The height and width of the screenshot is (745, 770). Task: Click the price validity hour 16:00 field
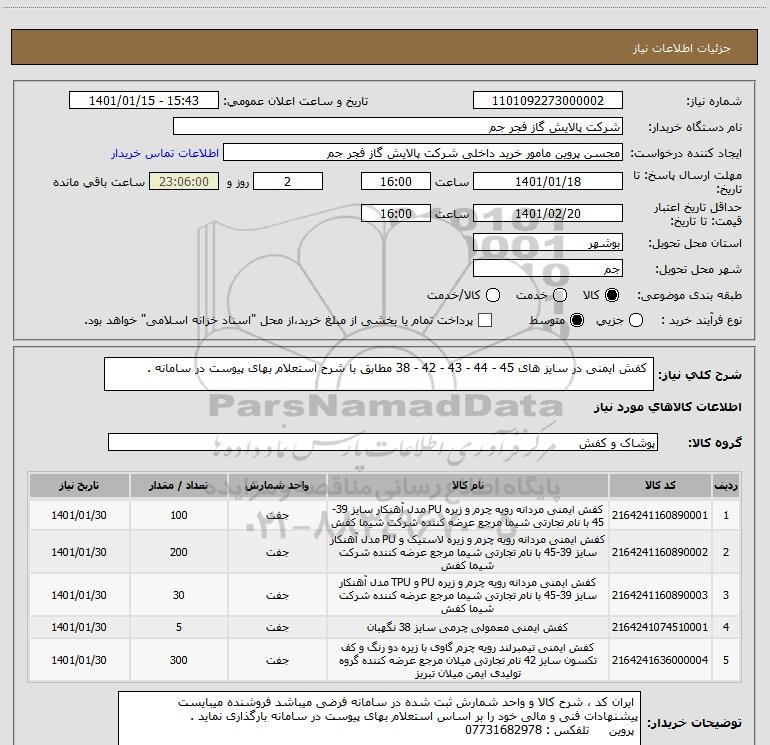pyautogui.click(x=396, y=214)
